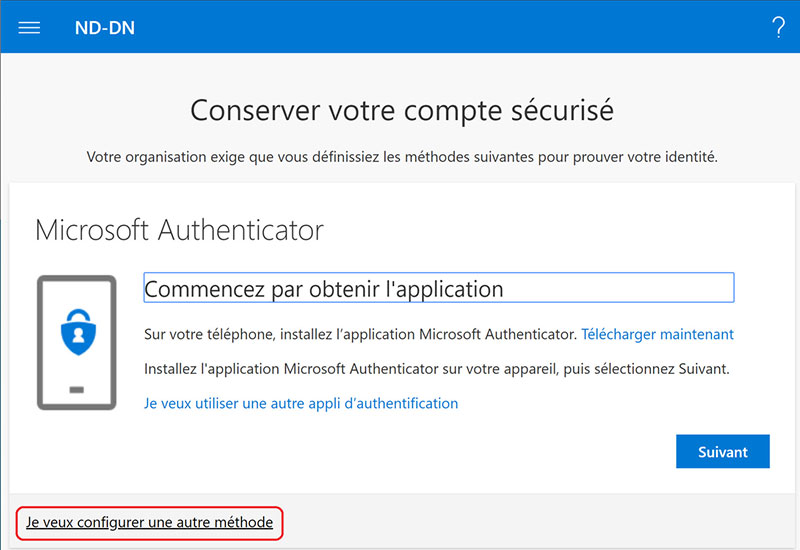The width and height of the screenshot is (800, 550).
Task: Click the Conserver votre compte sécurisé heading
Action: pos(401,109)
